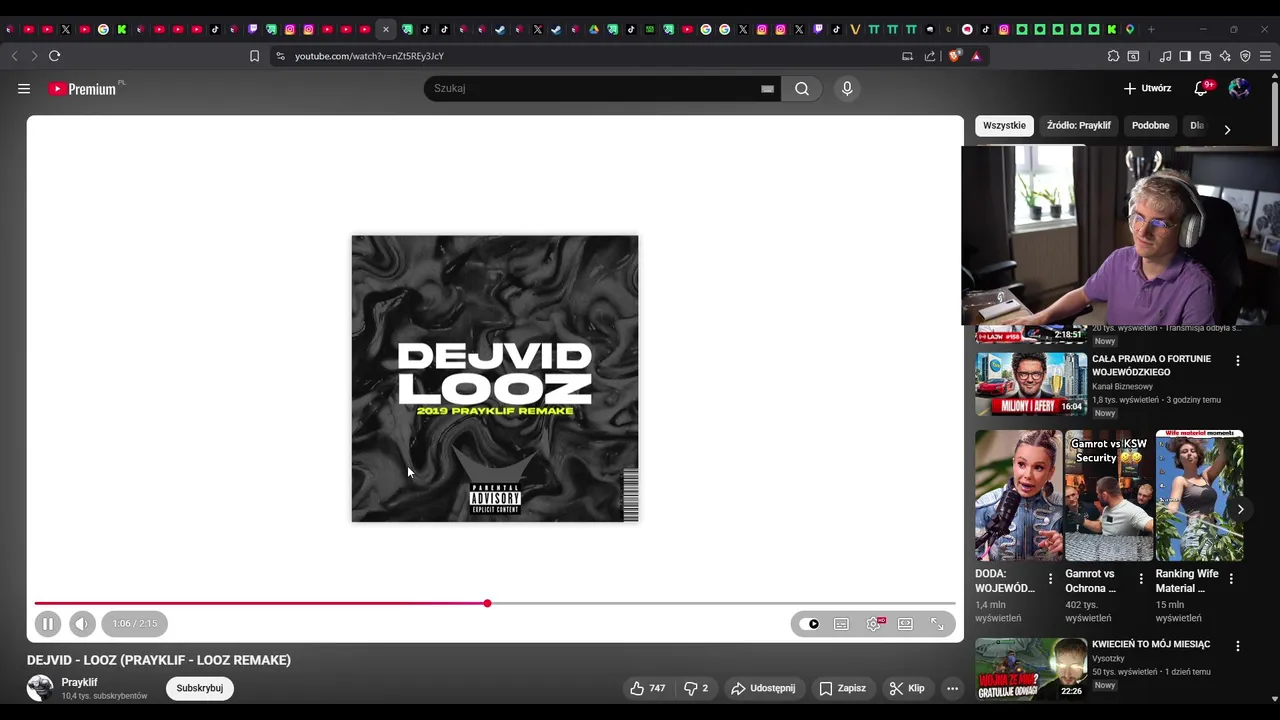
Task: Open the Gamrot vs KSW Security short
Action: pyautogui.click(x=1109, y=496)
